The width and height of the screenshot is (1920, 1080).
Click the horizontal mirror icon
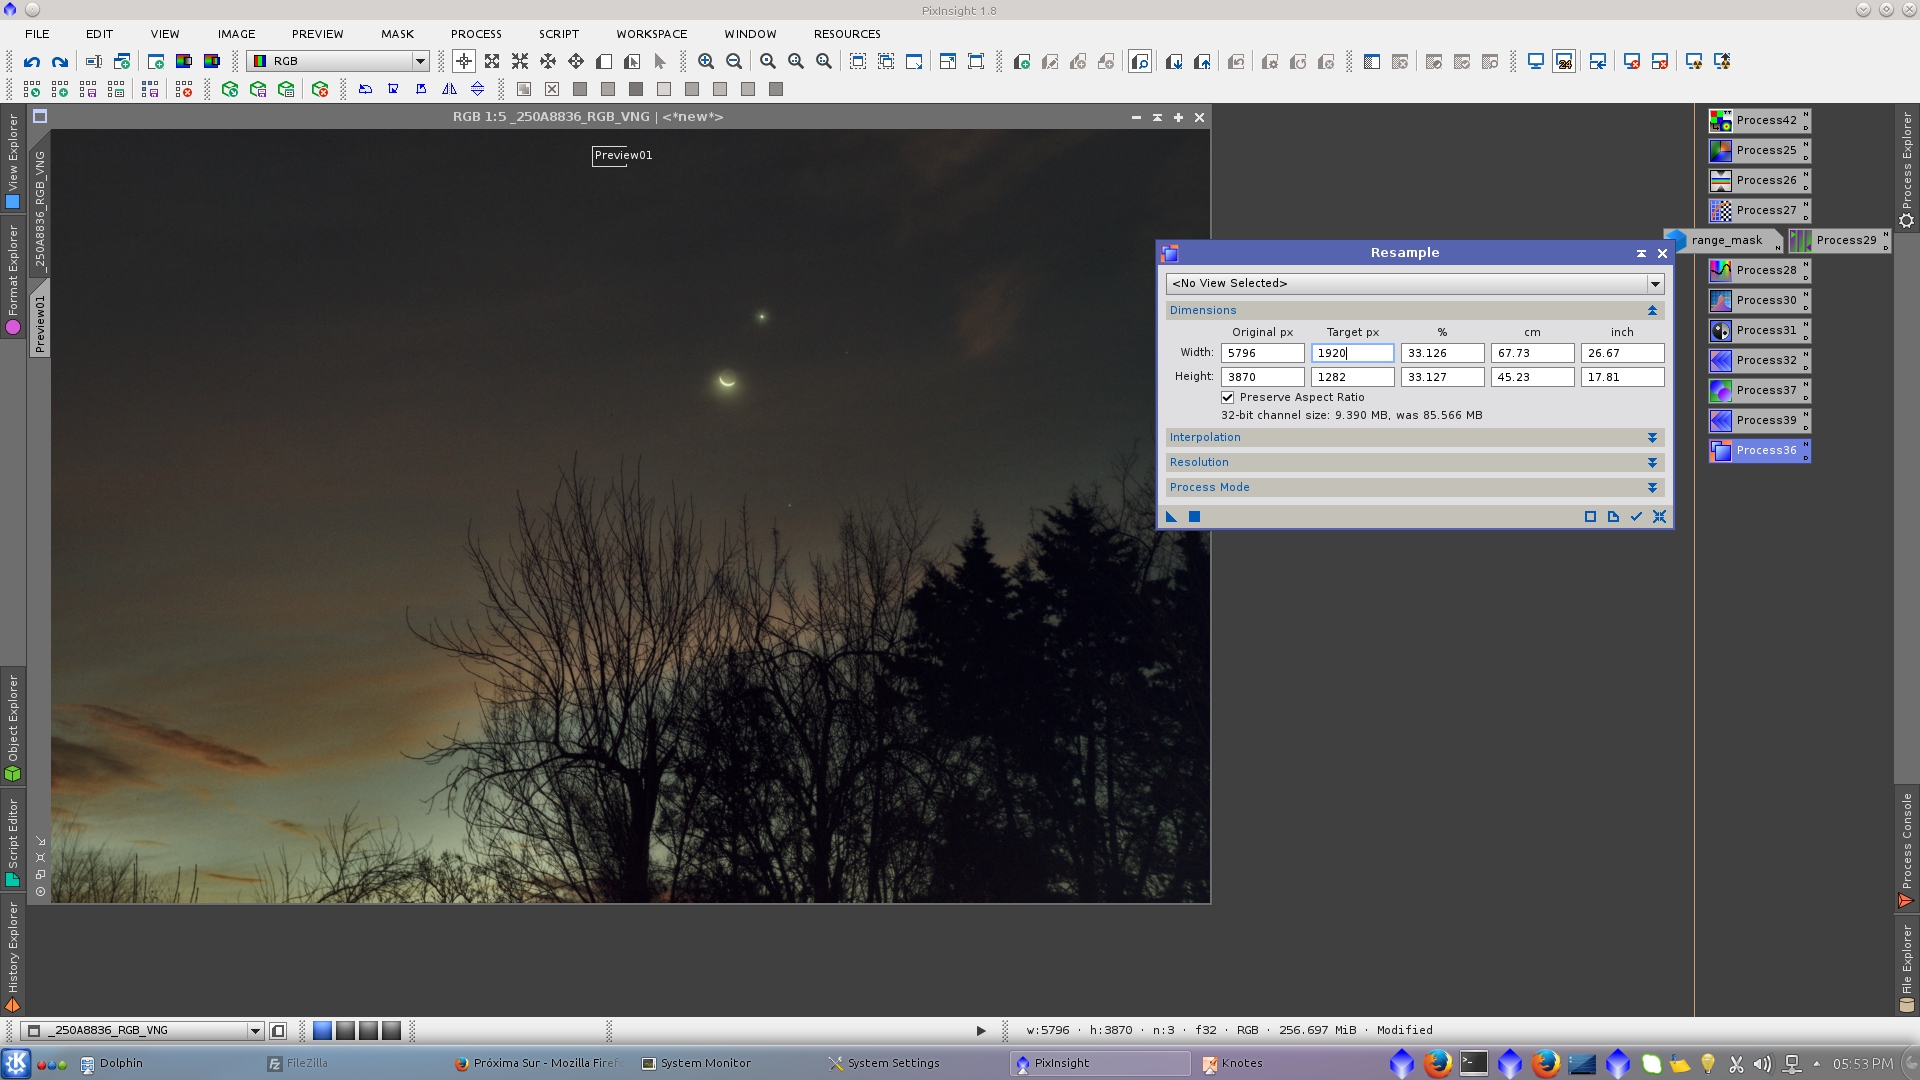[449, 90]
